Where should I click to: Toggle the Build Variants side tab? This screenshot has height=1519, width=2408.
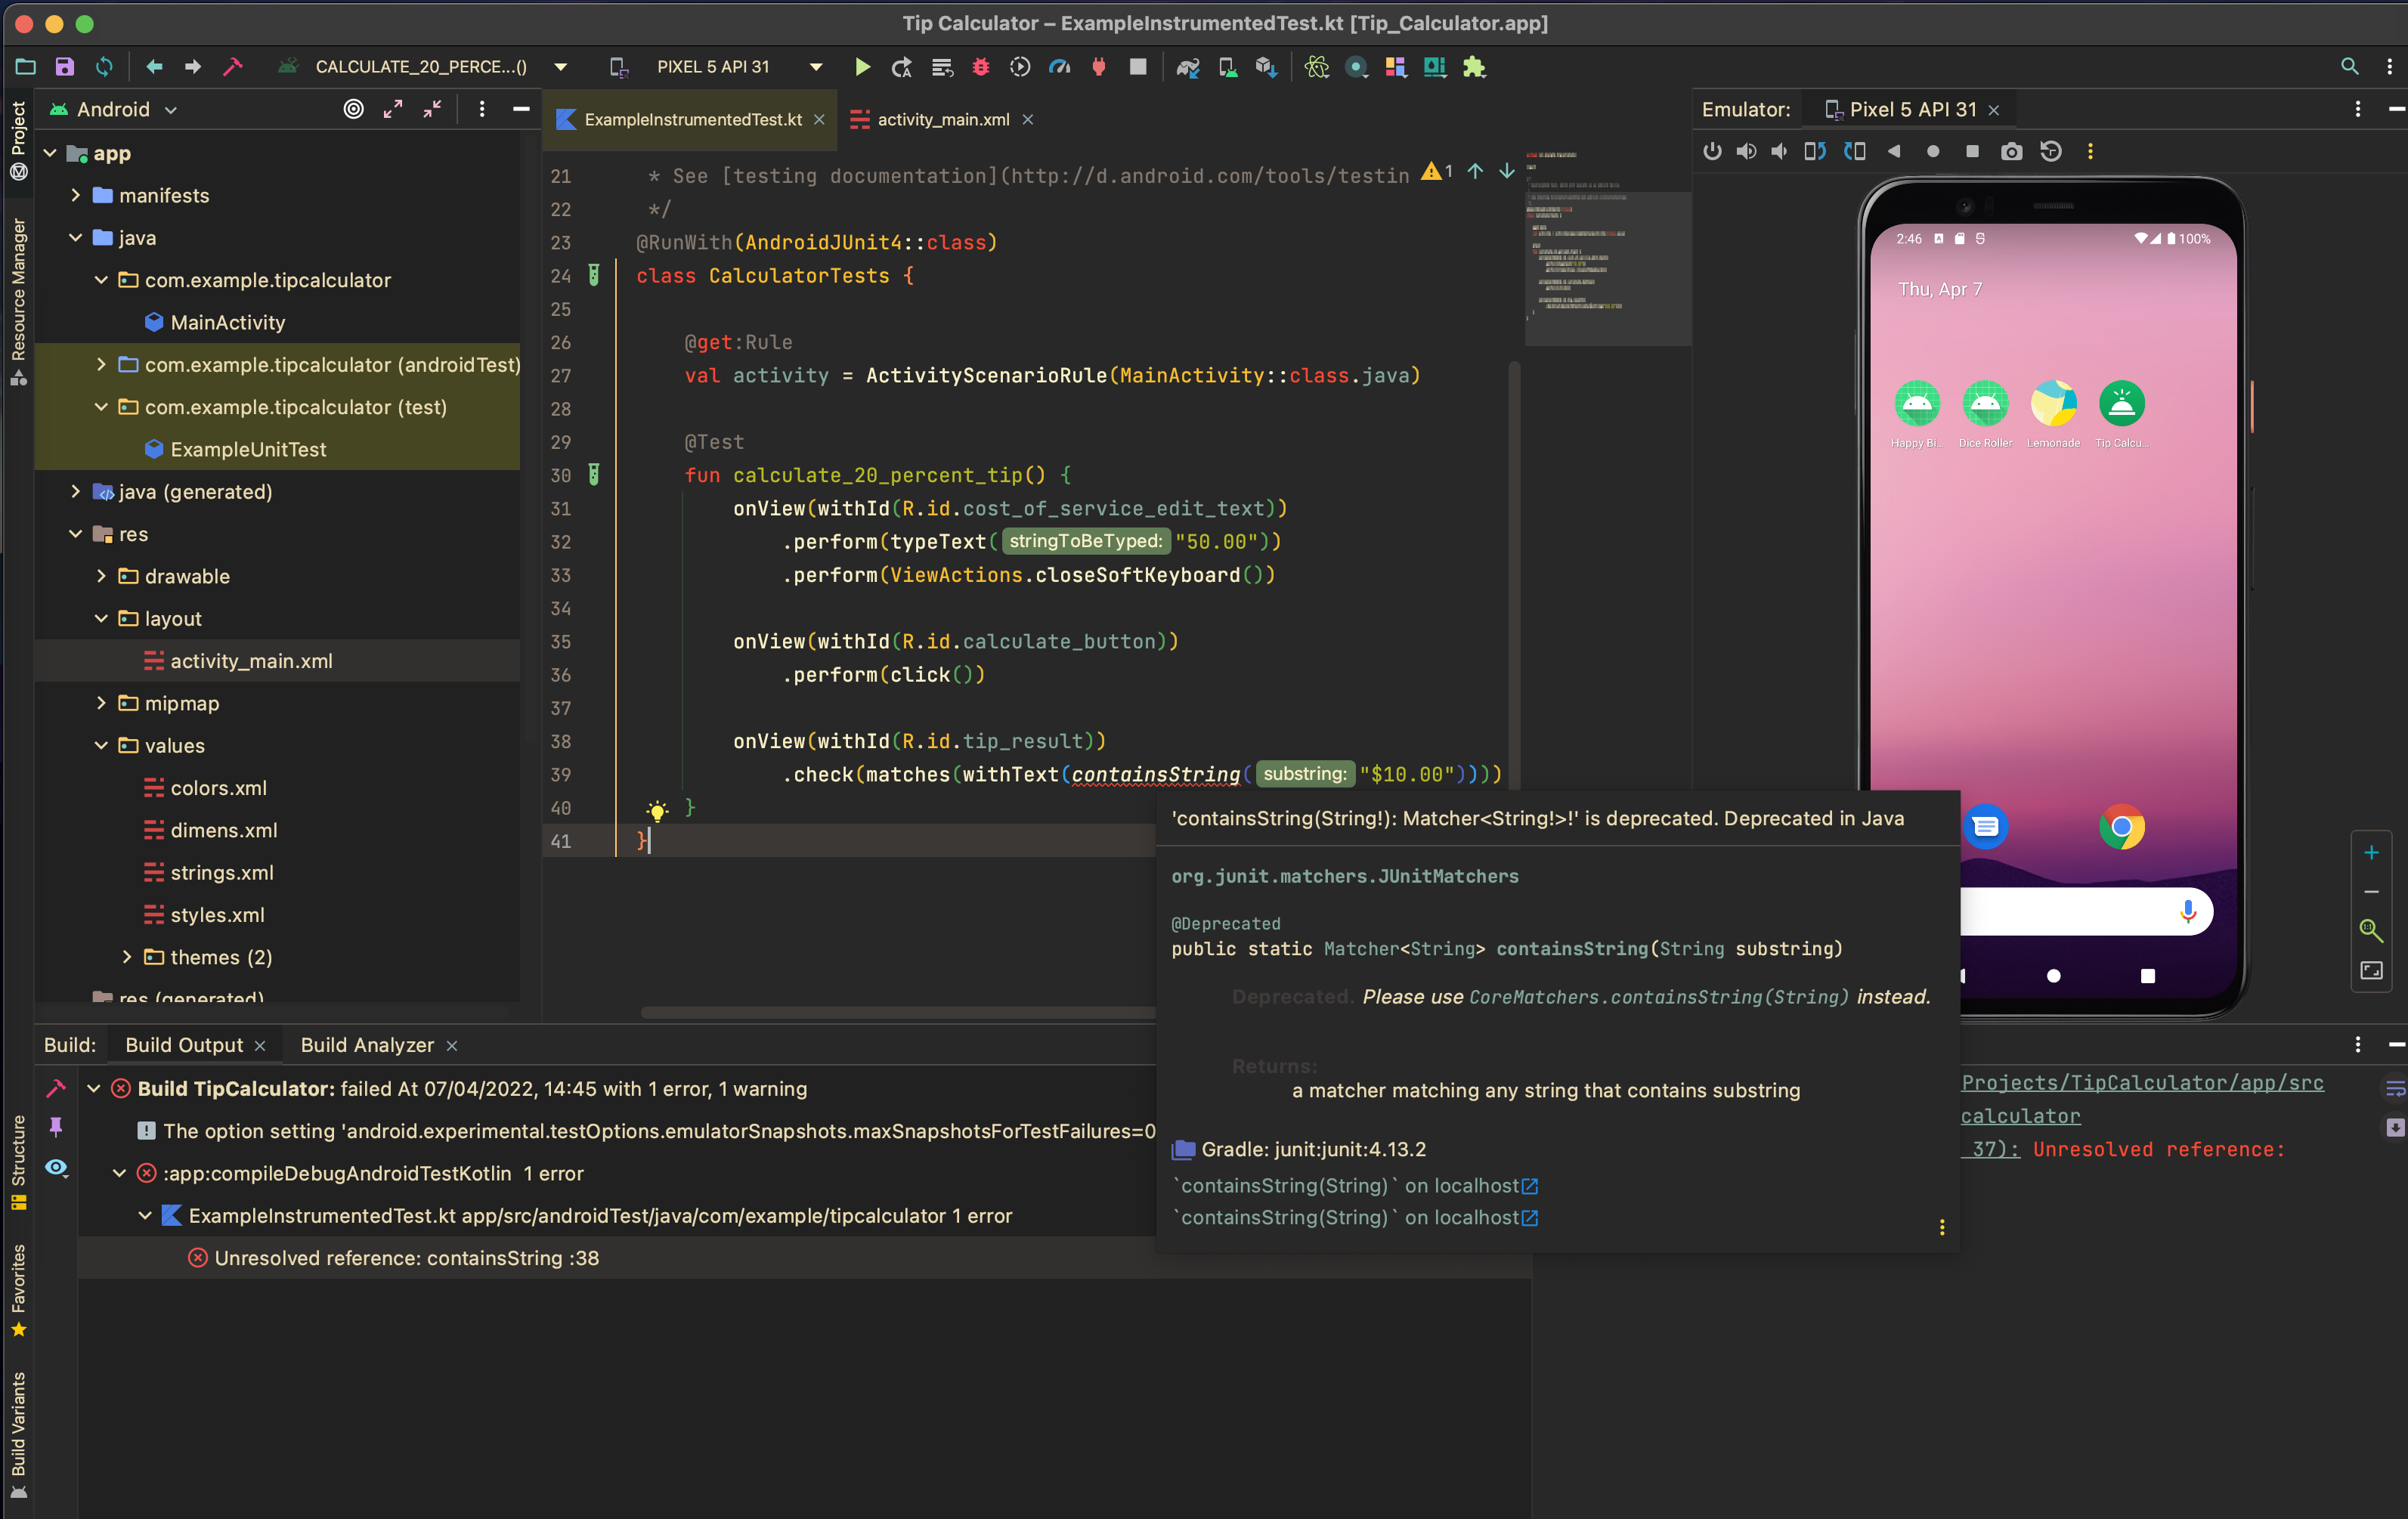click(x=18, y=1434)
